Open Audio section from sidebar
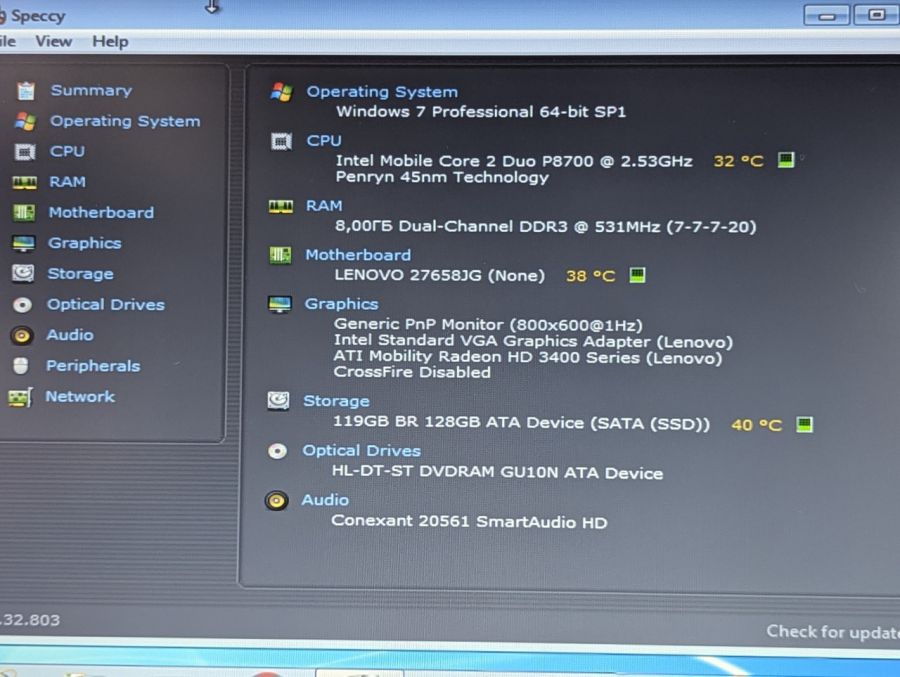 [x=69, y=335]
